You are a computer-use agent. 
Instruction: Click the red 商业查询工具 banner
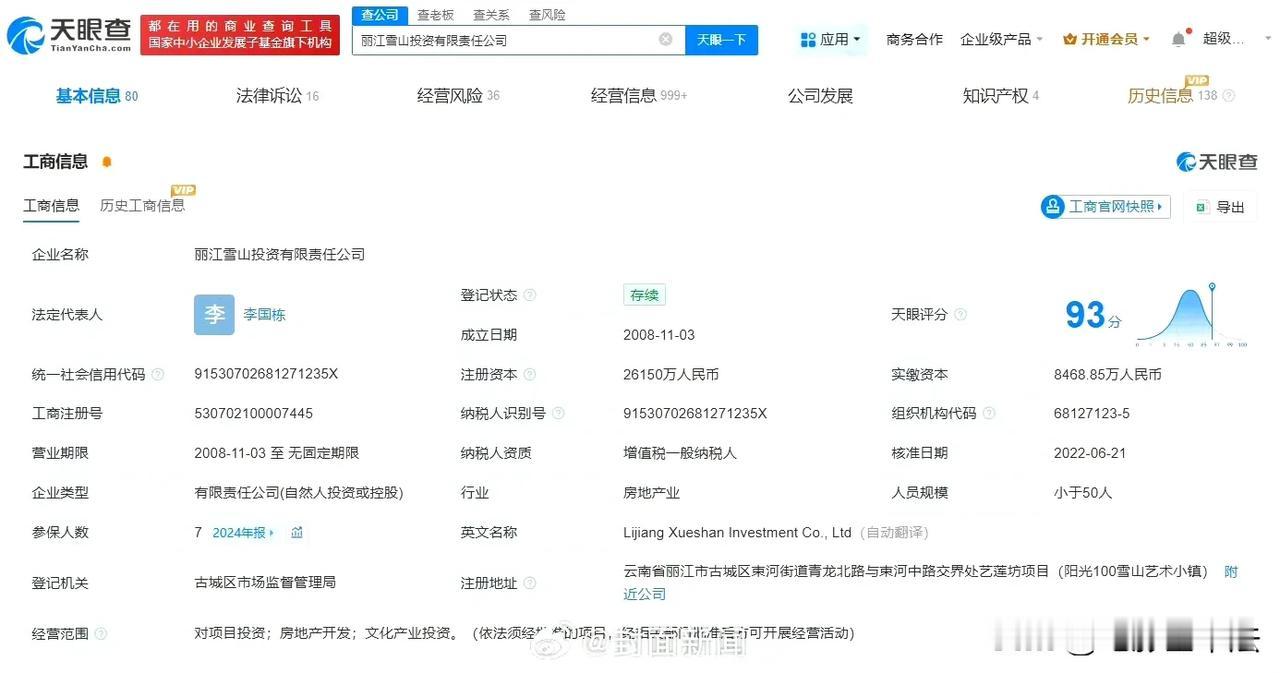pos(240,35)
